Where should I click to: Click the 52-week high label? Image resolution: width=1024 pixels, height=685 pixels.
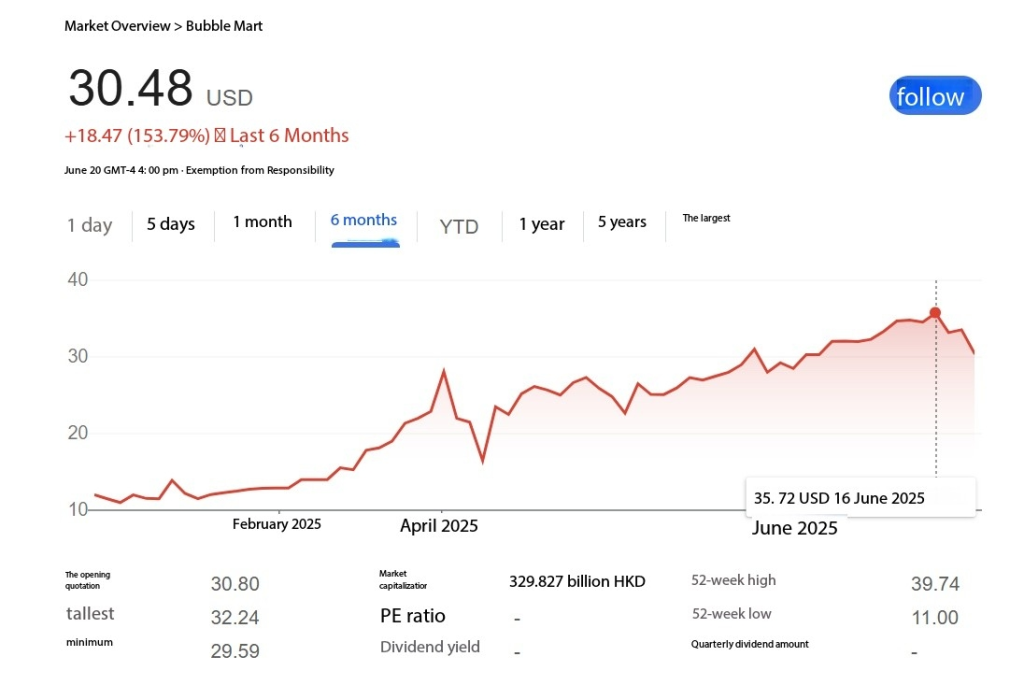733,580
